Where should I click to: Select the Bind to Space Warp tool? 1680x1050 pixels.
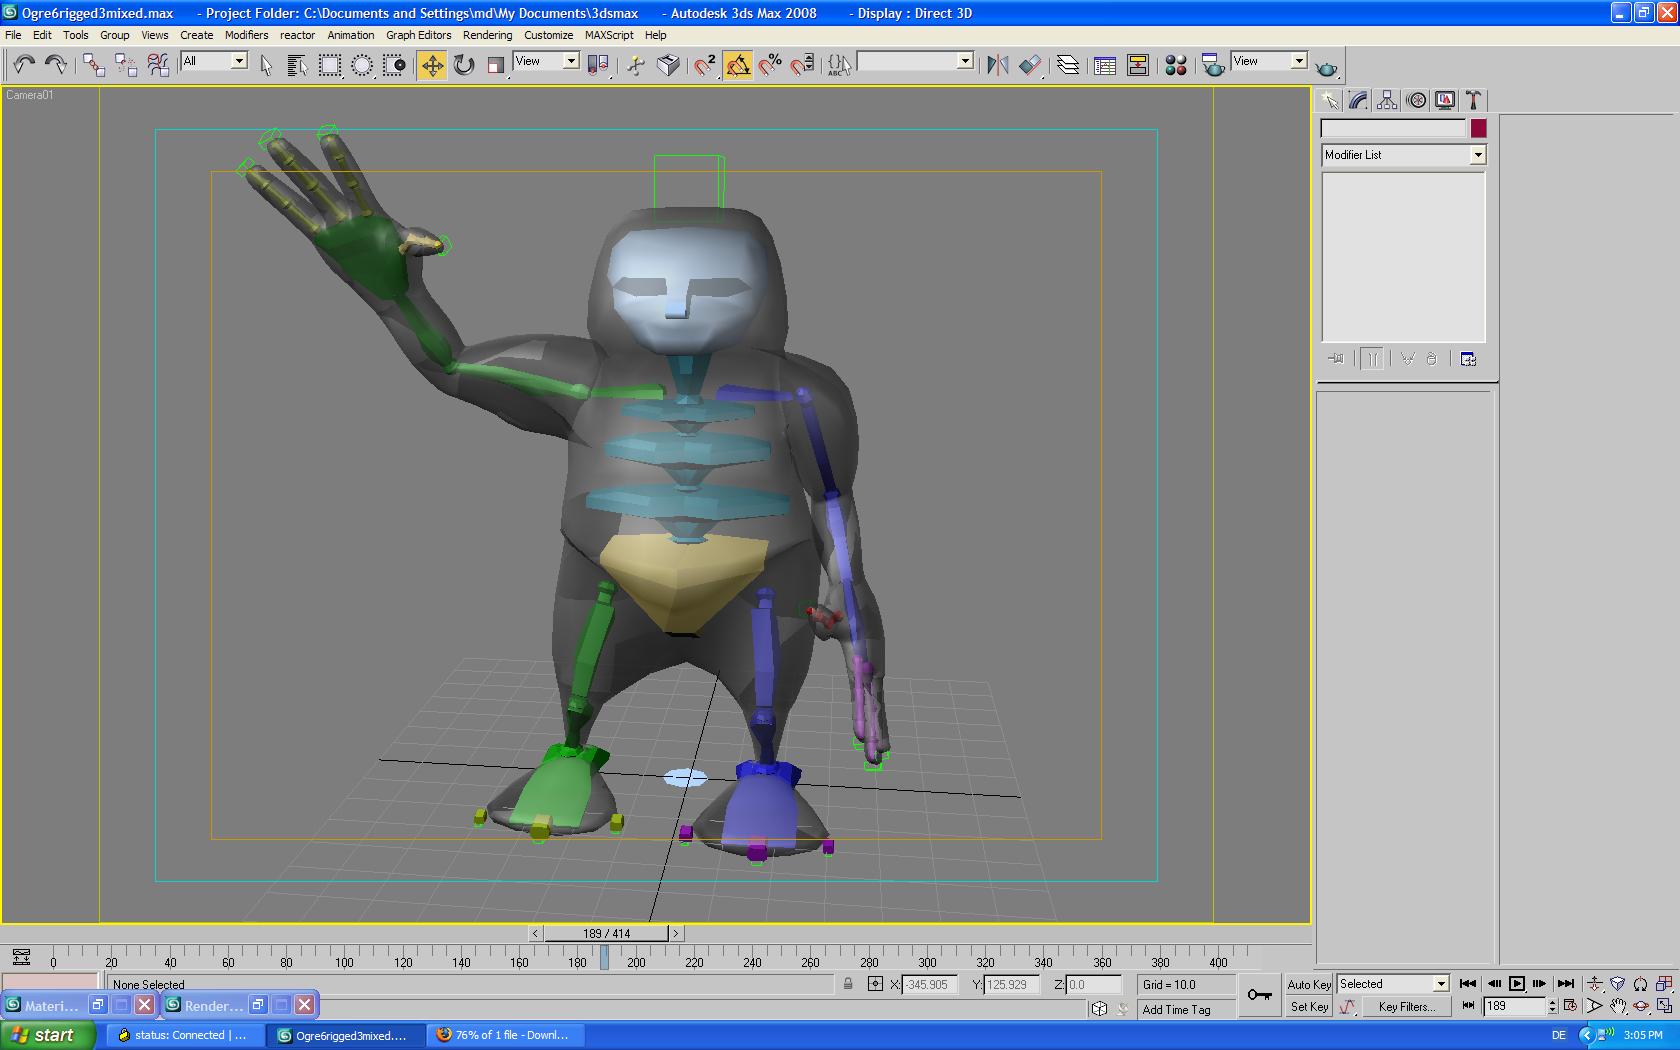tap(158, 65)
